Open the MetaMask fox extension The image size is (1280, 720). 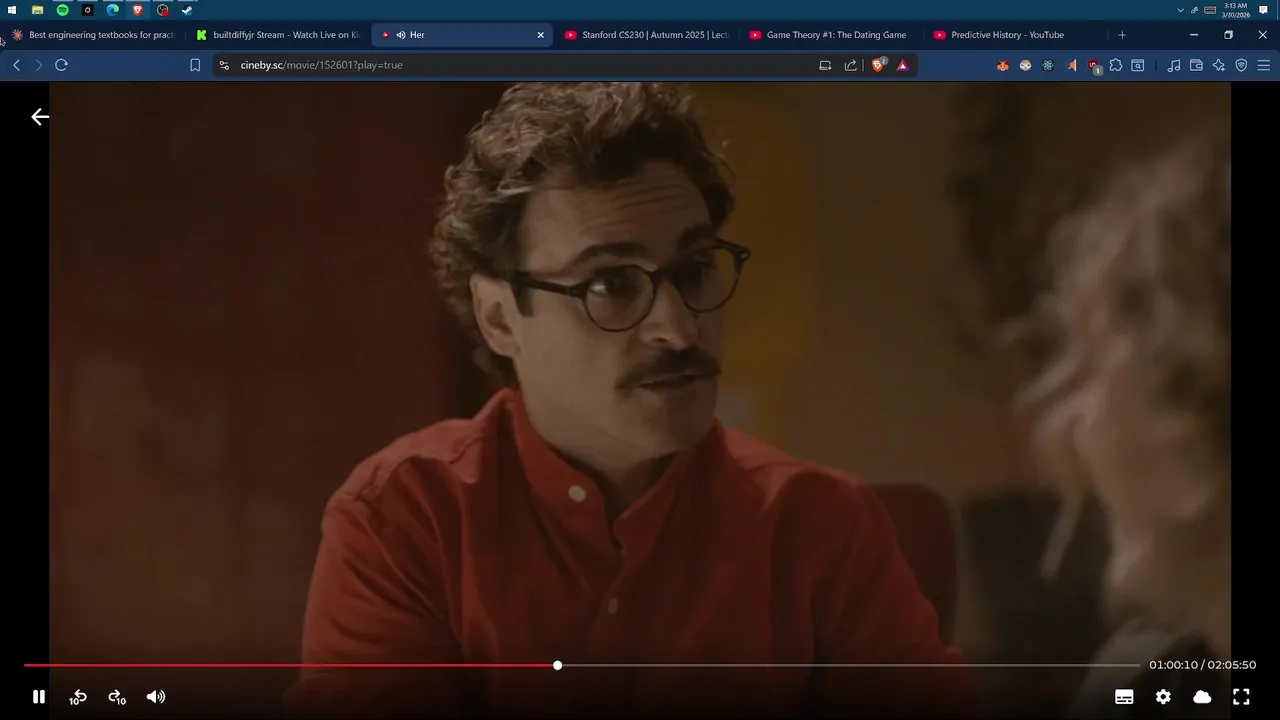tap(1003, 65)
